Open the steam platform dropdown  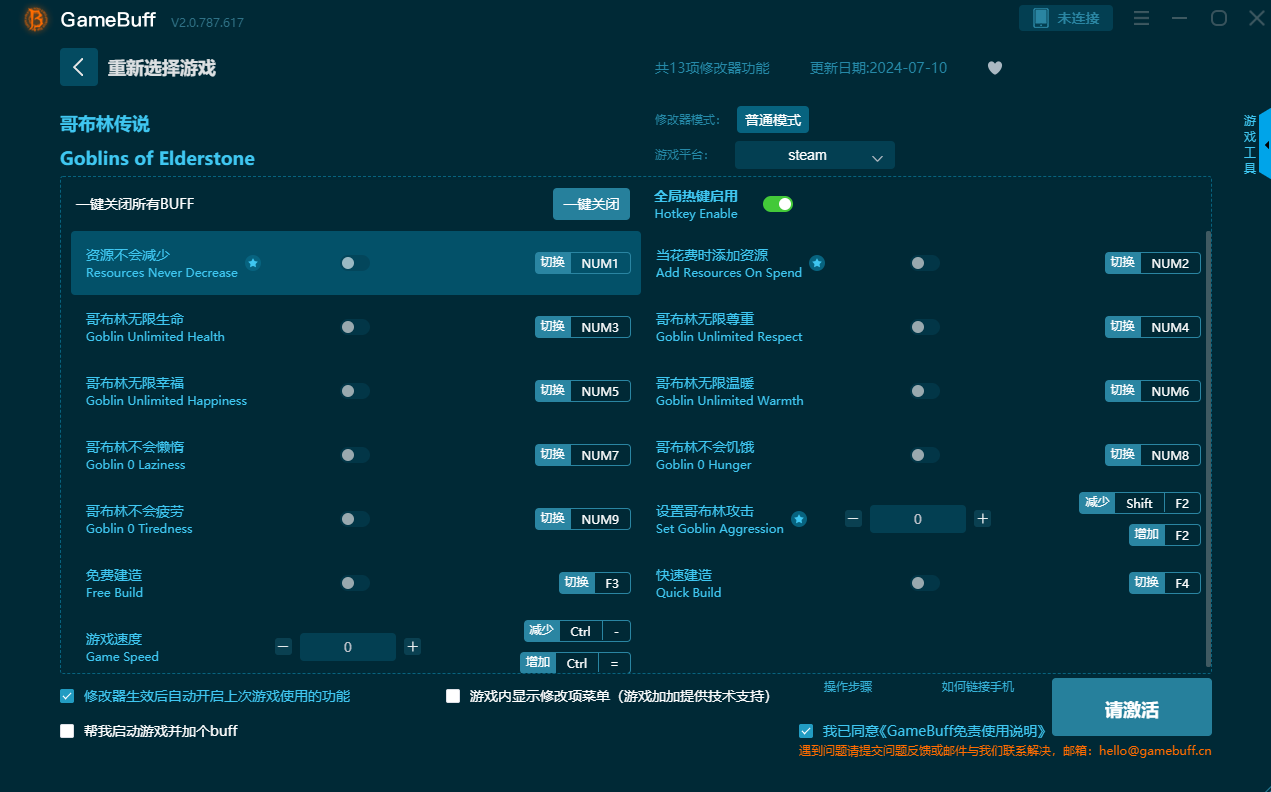coord(814,155)
